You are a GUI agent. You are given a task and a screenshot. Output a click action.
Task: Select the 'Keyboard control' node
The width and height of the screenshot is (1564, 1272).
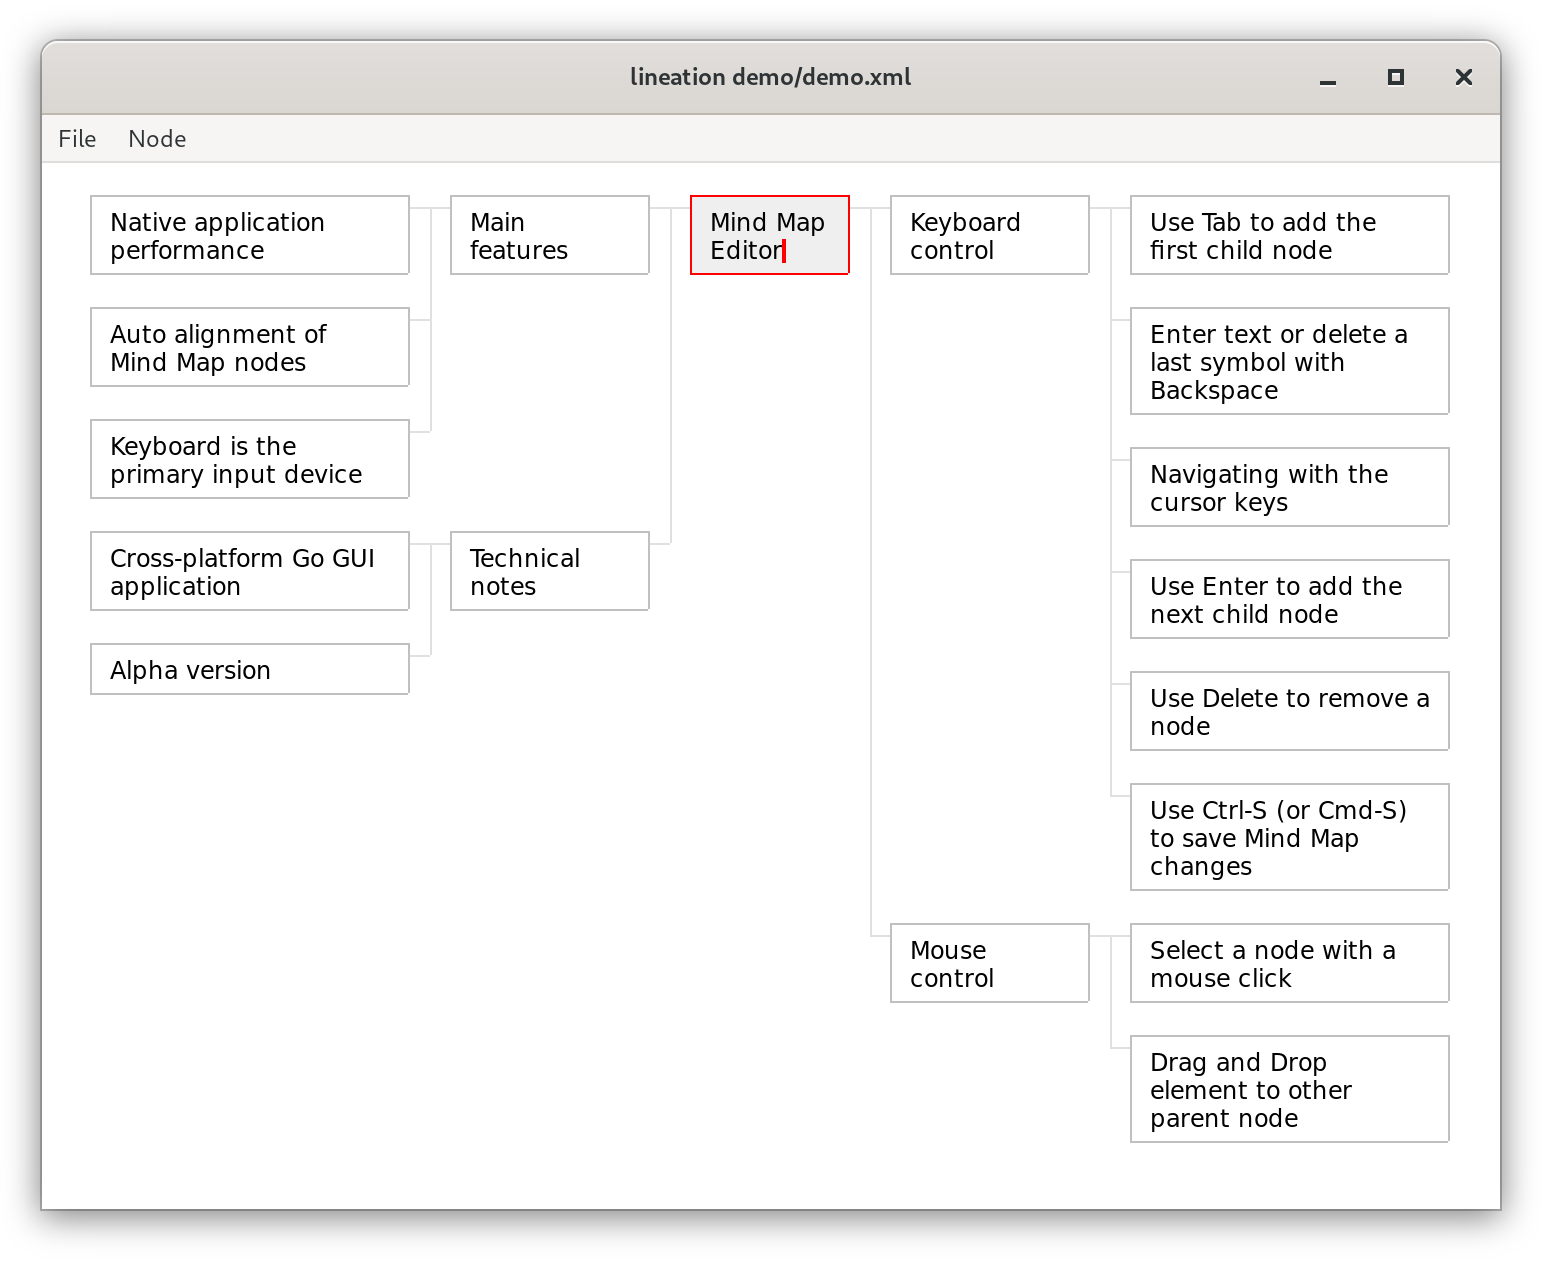pyautogui.click(x=990, y=235)
